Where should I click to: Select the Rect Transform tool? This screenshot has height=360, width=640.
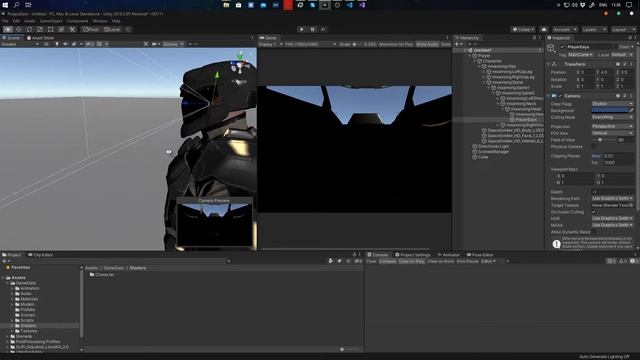pos(51,29)
